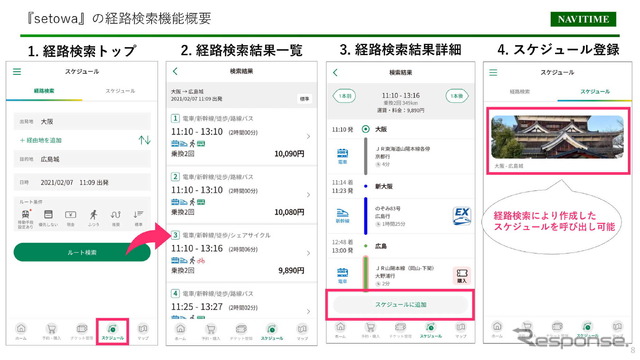The height and width of the screenshot is (360, 640).
Task: Select the cash fare route condition icon
Action: [71, 215]
